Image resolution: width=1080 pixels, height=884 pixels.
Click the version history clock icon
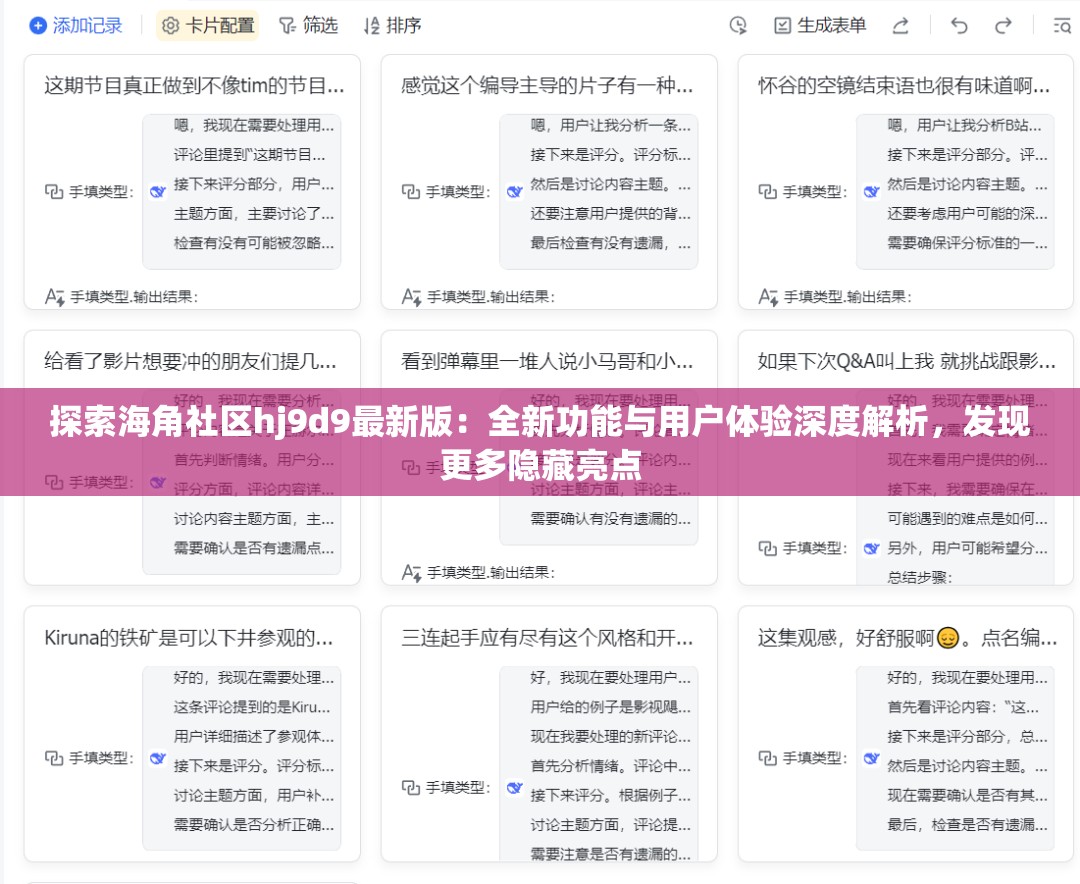click(738, 26)
